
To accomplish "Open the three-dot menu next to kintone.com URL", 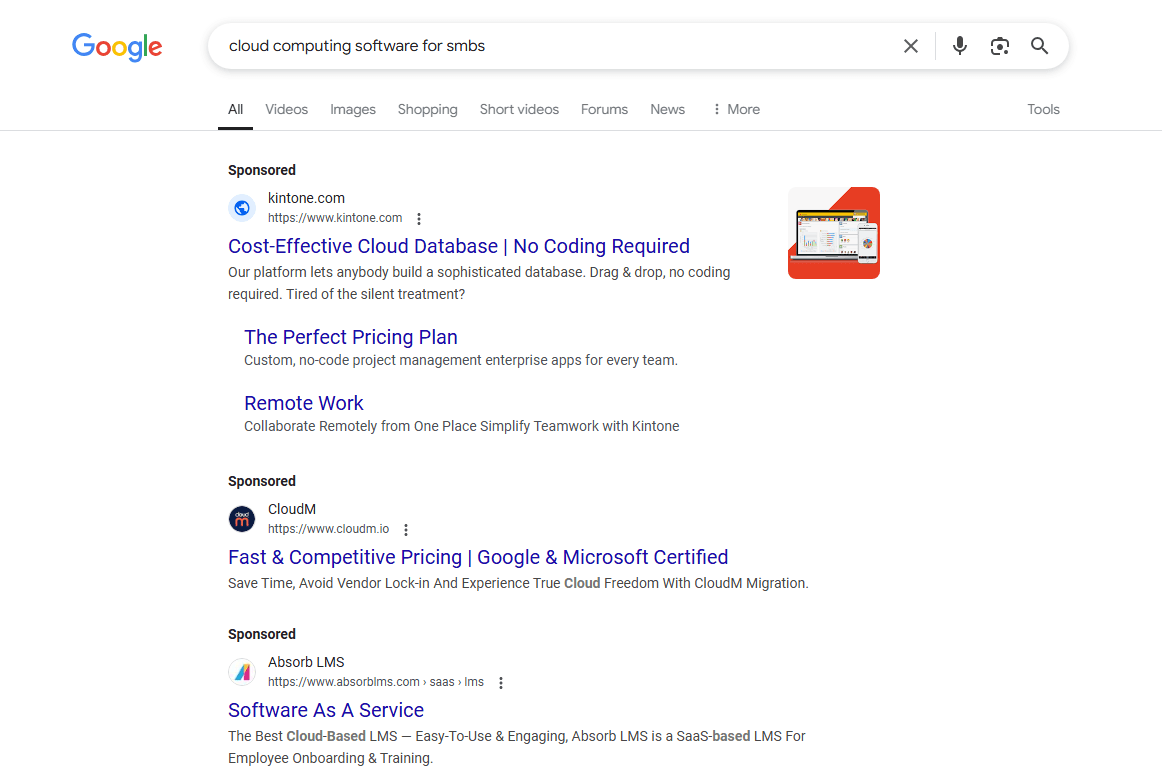I will point(419,219).
